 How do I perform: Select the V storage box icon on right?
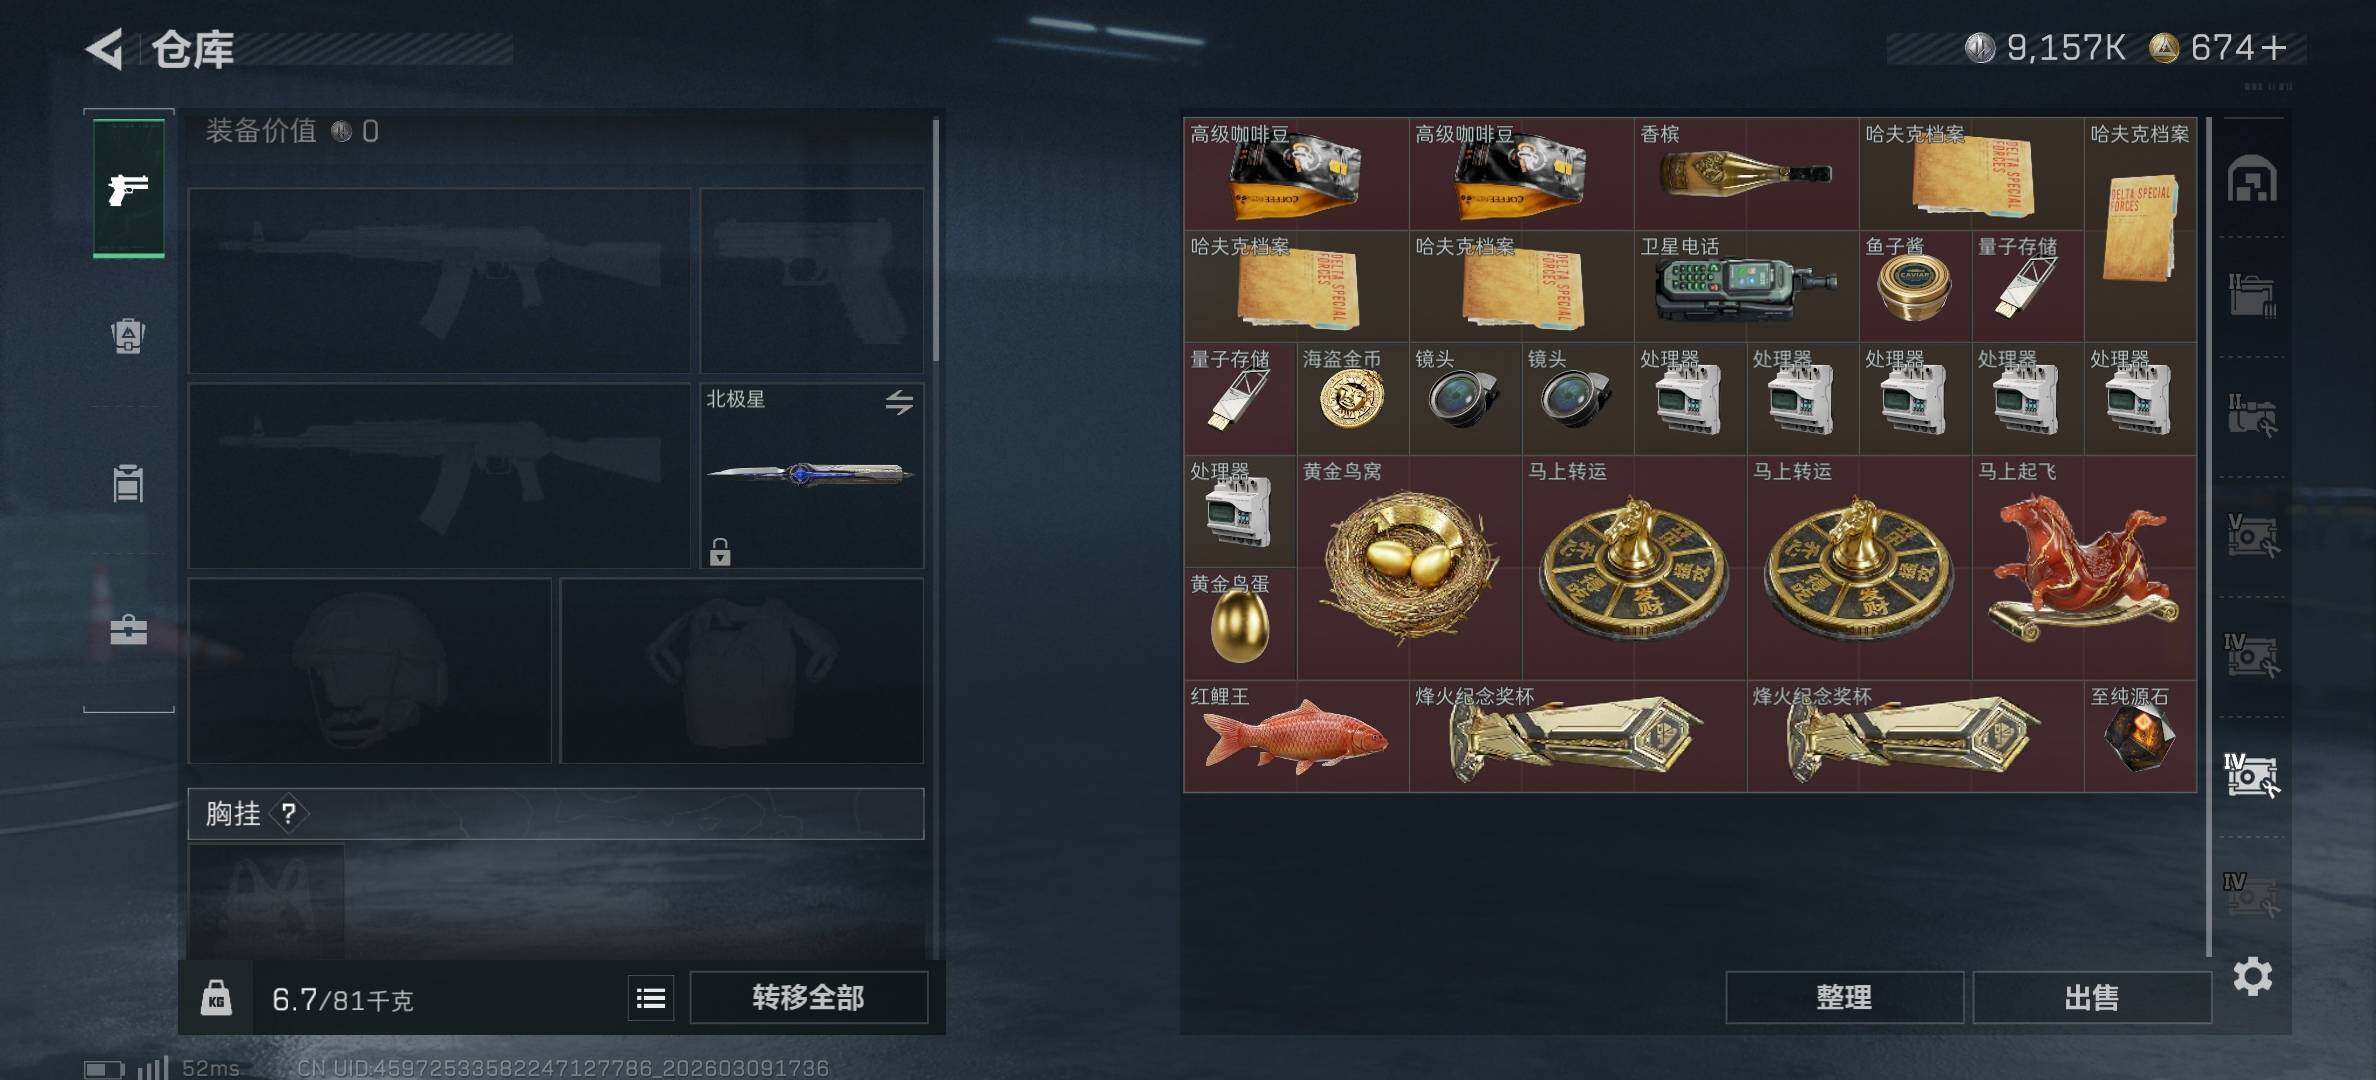coord(2252,535)
